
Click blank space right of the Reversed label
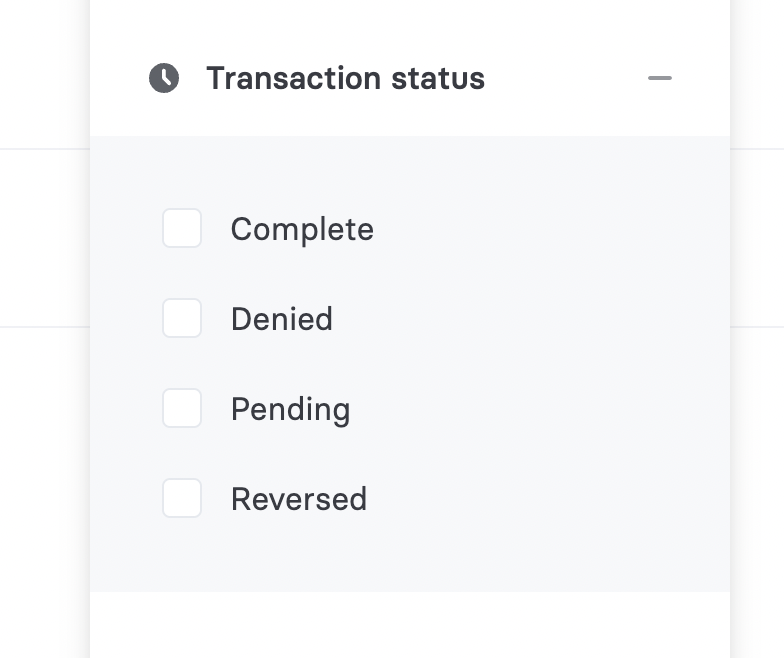point(545,498)
